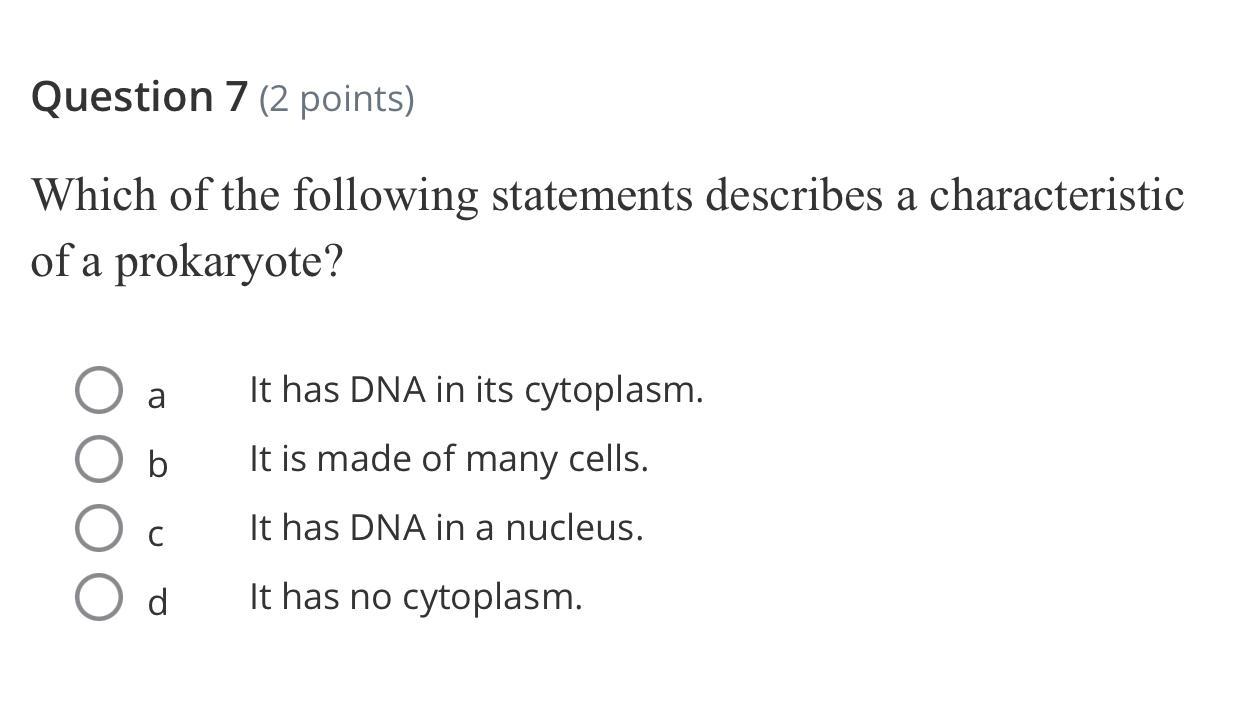Click the word 'Which' starting the question
The width and height of the screenshot is (1242, 708).
[94, 195]
